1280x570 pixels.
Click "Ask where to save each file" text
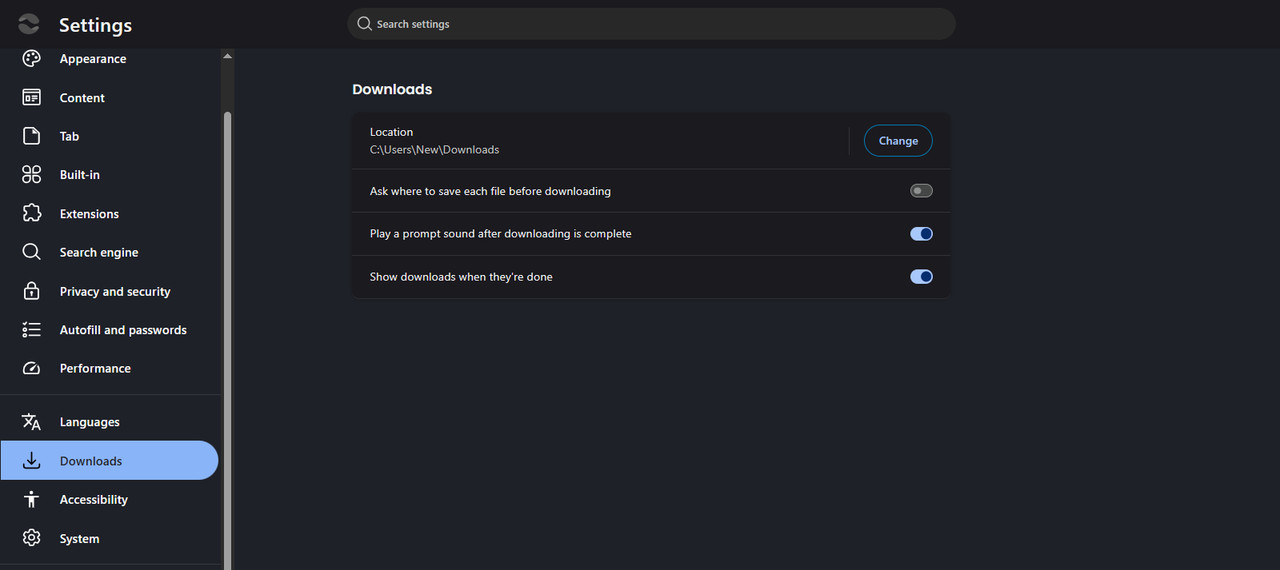tap(490, 191)
